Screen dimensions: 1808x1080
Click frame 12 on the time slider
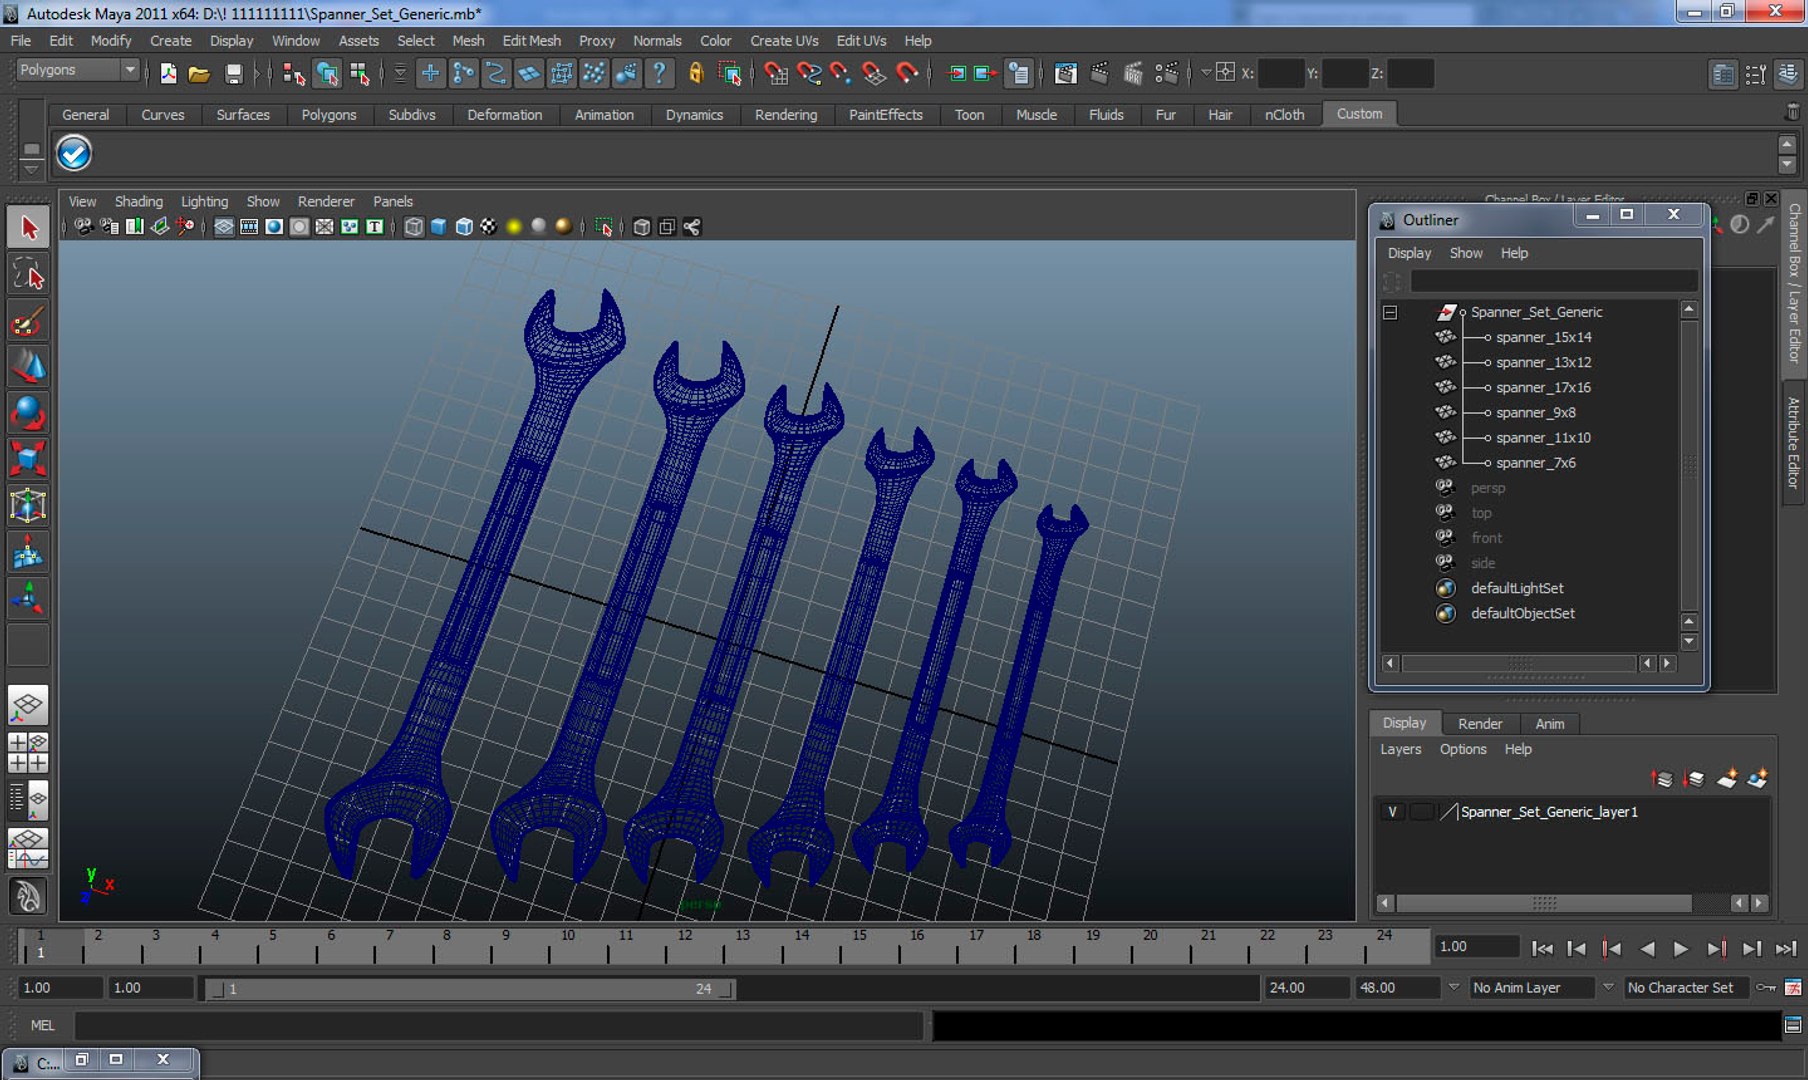pos(685,946)
